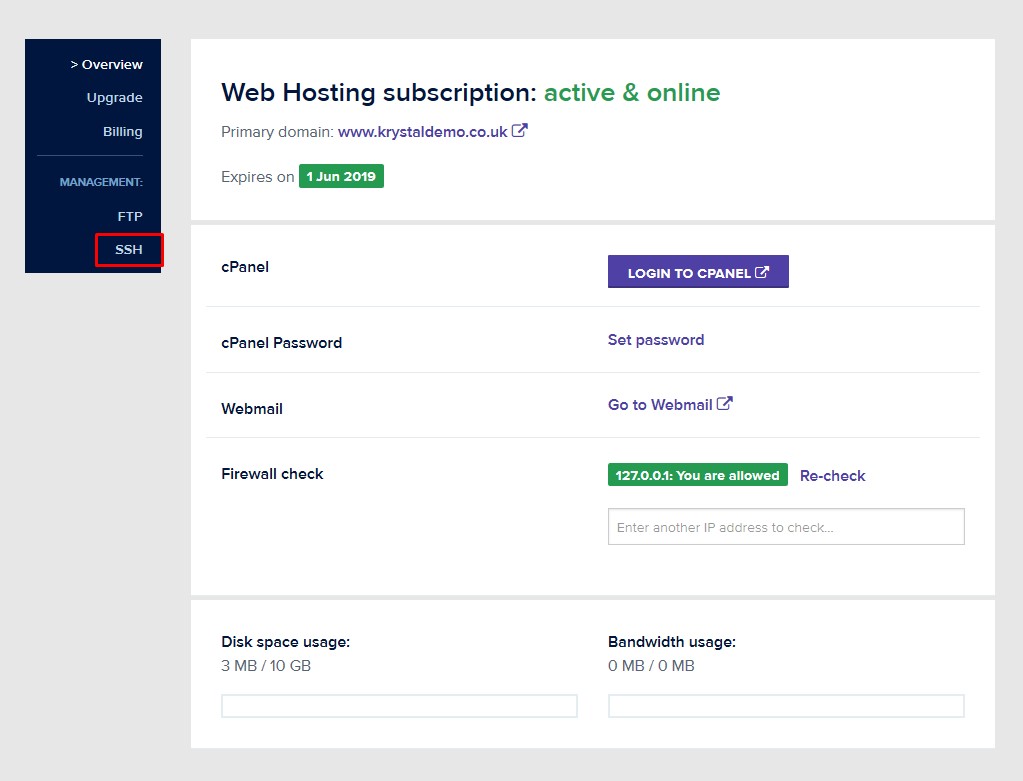Click external icon inside Login to cPanel button
This screenshot has height=781, width=1023.
coord(762,272)
